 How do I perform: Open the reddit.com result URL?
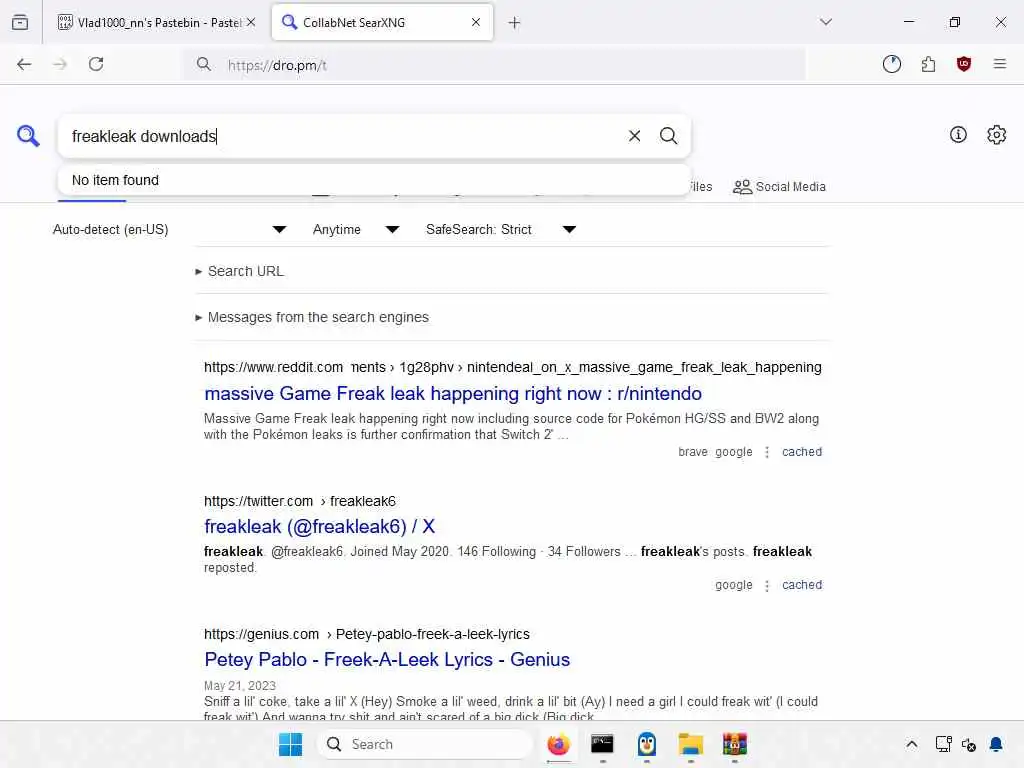(x=513, y=367)
